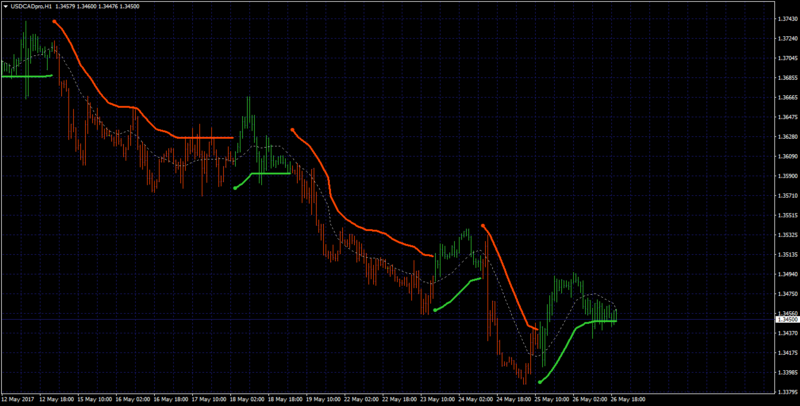Select the 18 May 02:00 time label

pyautogui.click(x=246, y=397)
